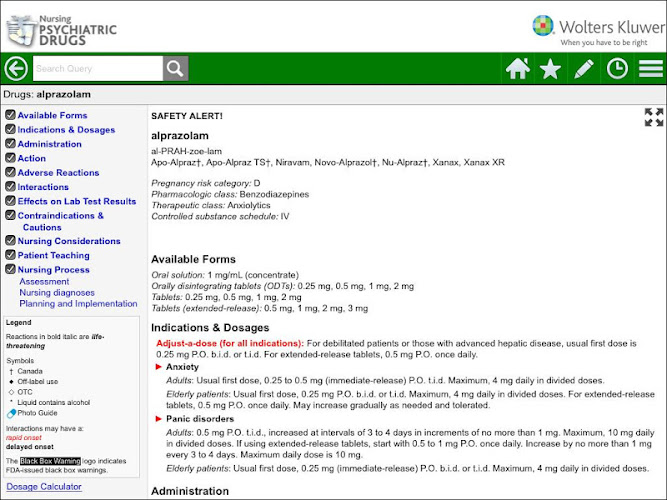Select the Assessment sub-link
Image resolution: width=667 pixels, height=500 pixels.
44,282
